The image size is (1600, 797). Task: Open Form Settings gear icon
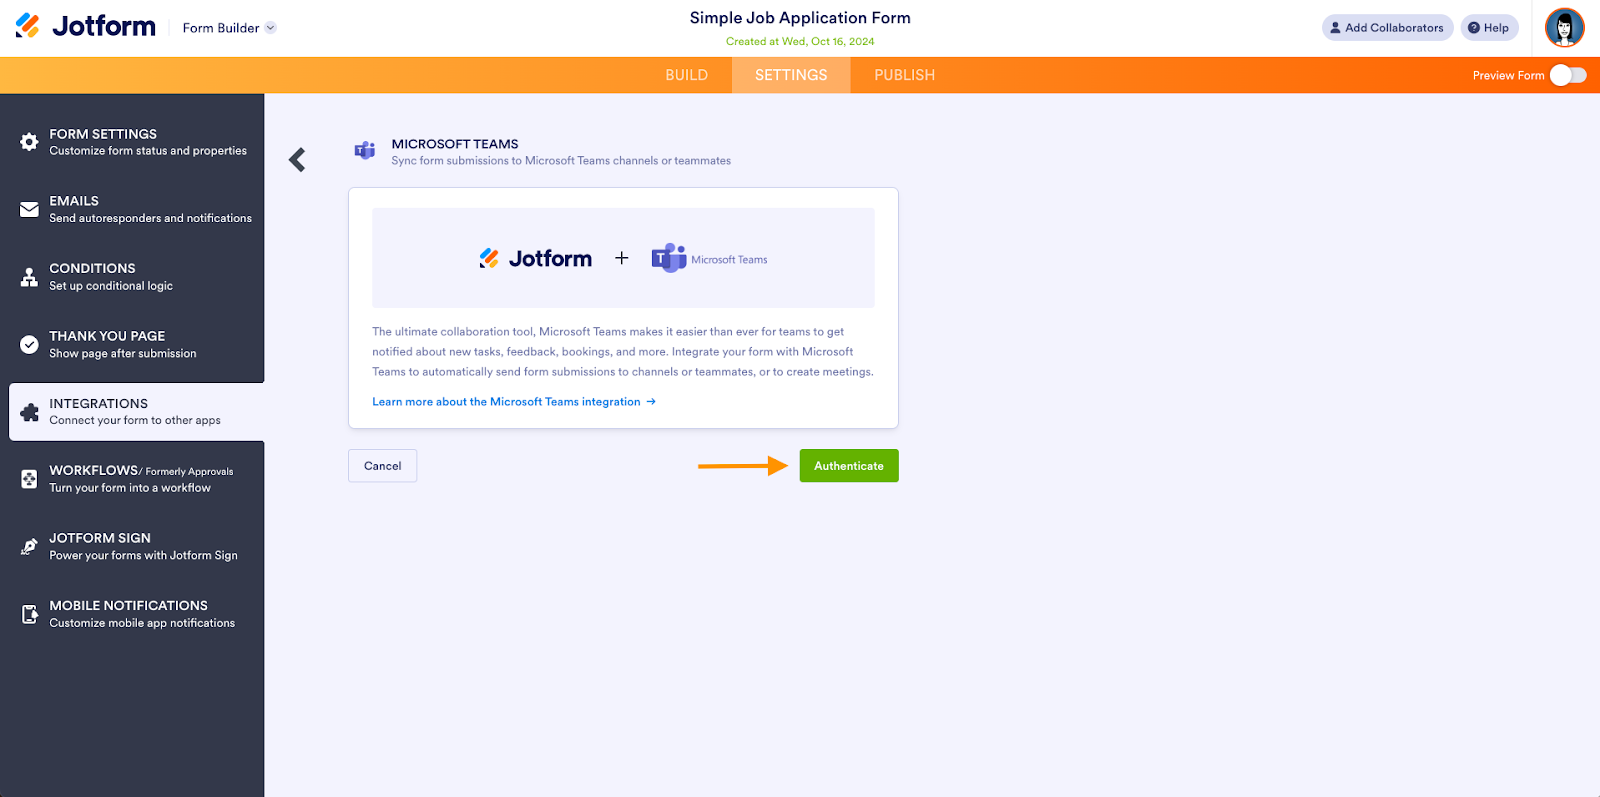(x=29, y=142)
